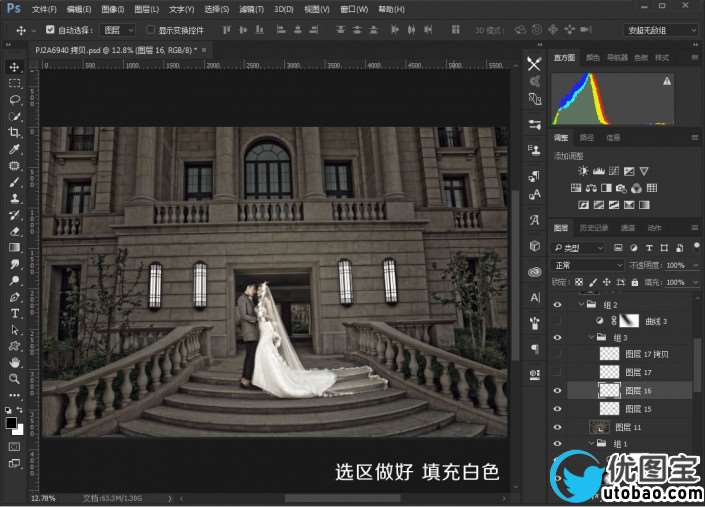
Task: Open the layer filter 类型 dropdown
Action: click(x=579, y=248)
